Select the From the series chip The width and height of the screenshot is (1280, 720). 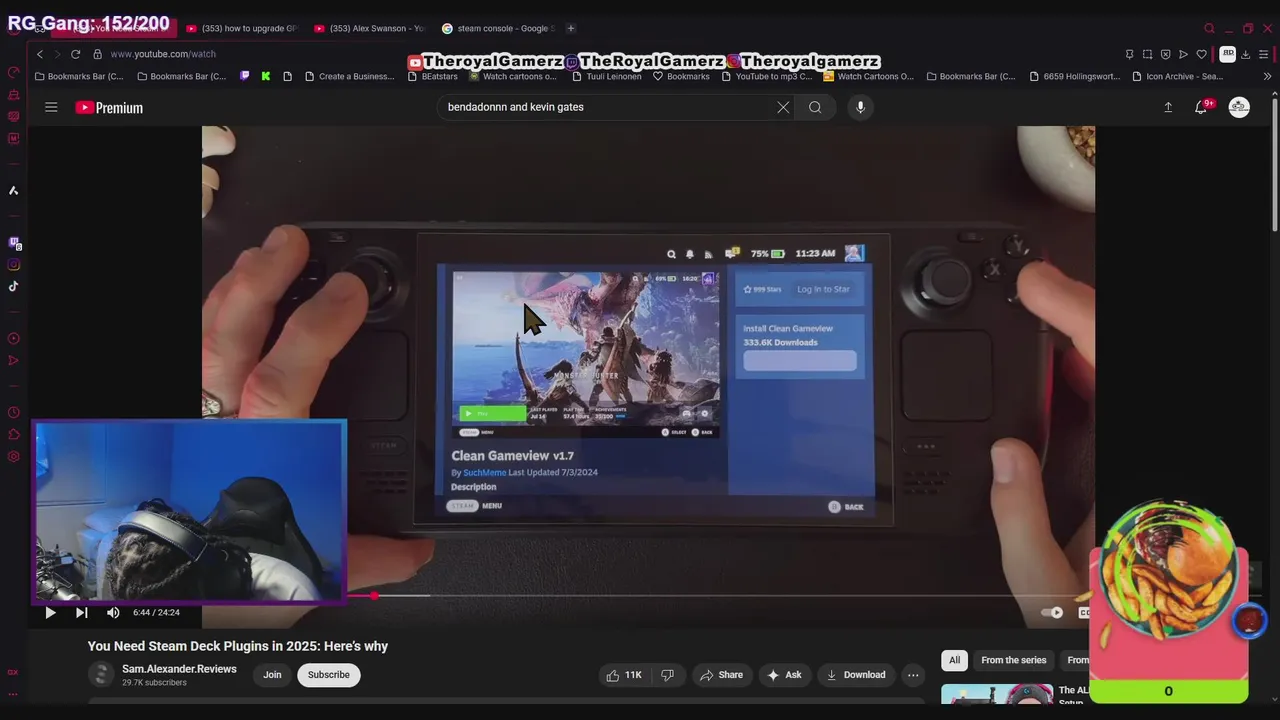pyautogui.click(x=1013, y=660)
